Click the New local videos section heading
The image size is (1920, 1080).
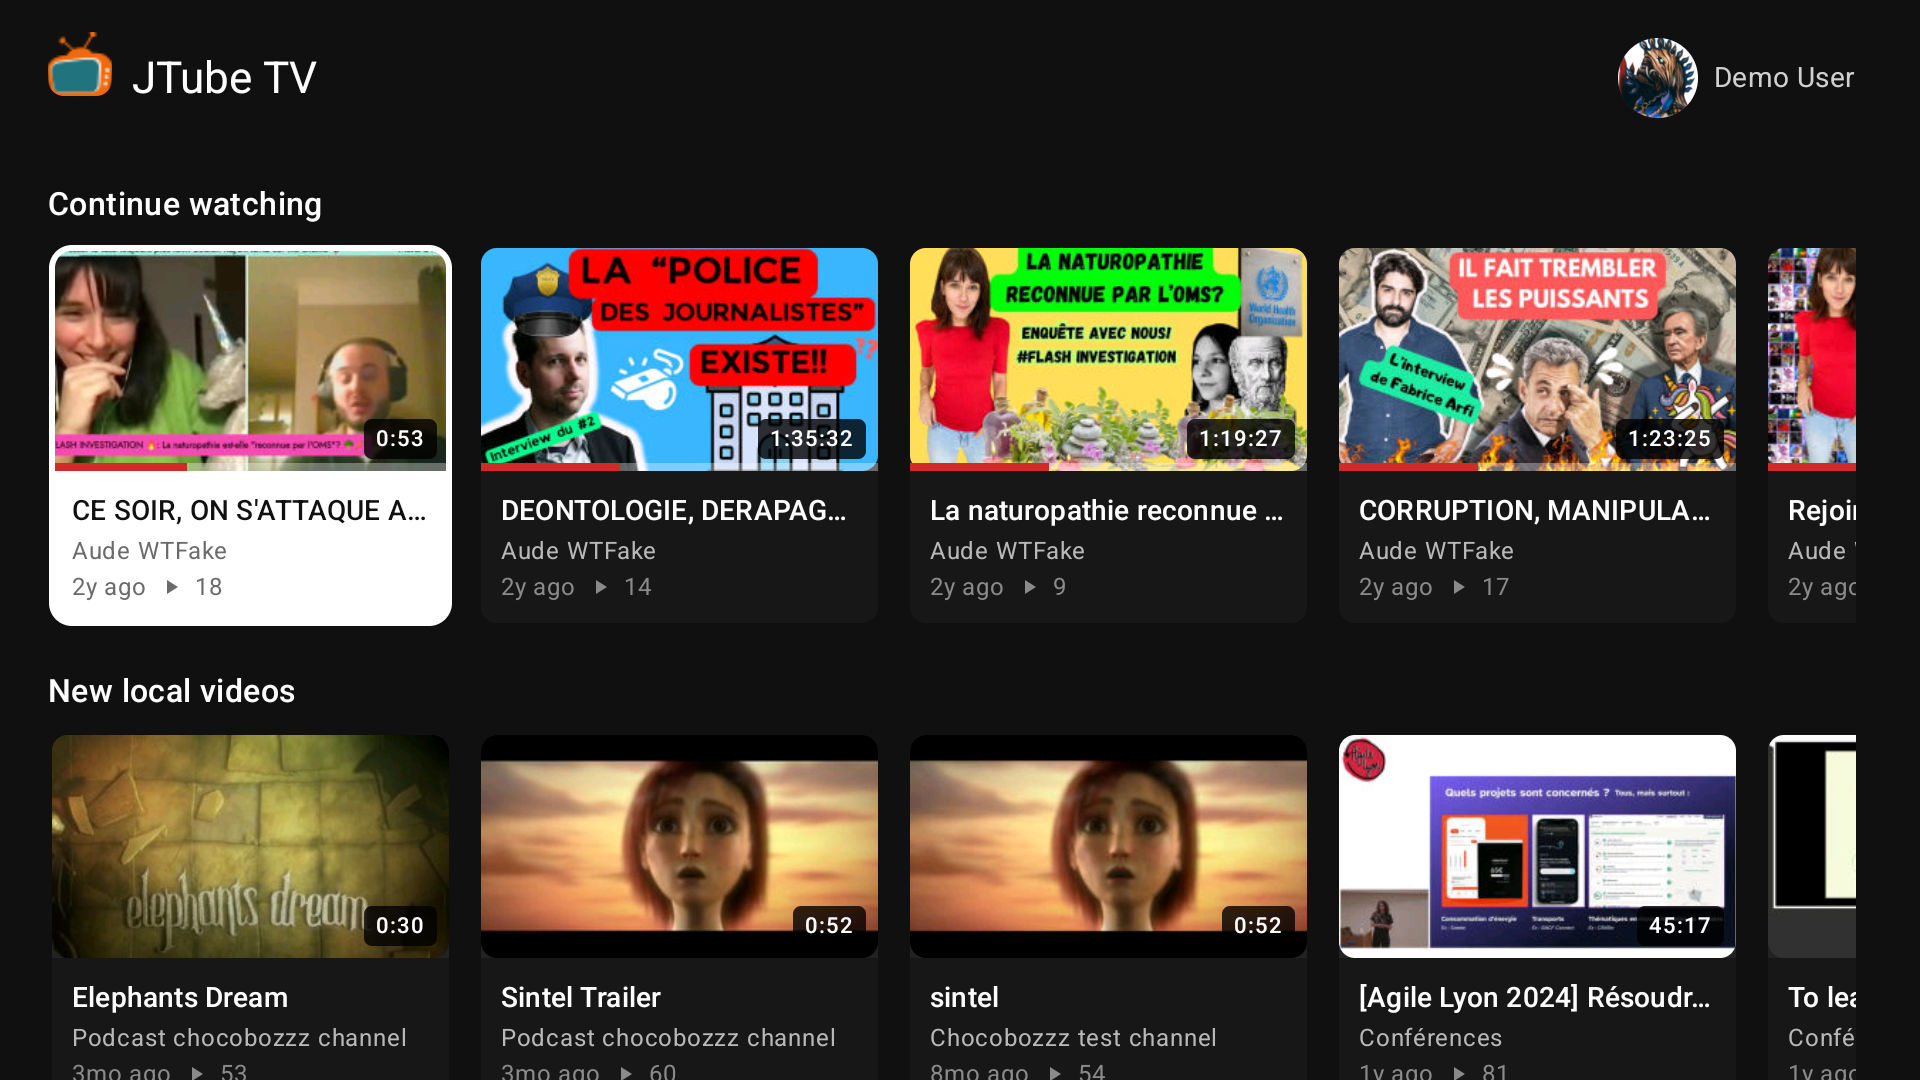click(x=172, y=691)
